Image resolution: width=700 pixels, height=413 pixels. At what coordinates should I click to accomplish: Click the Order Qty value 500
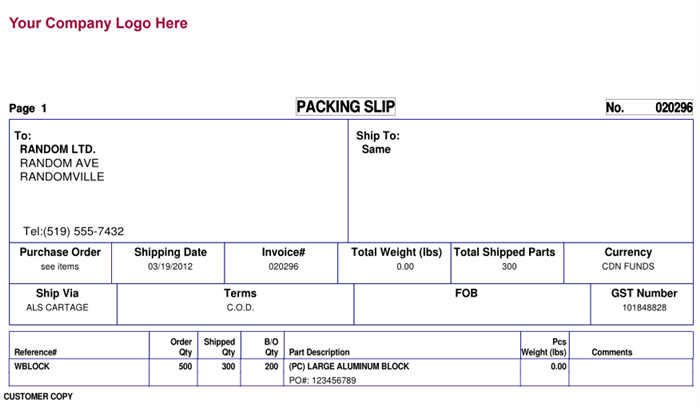185,367
